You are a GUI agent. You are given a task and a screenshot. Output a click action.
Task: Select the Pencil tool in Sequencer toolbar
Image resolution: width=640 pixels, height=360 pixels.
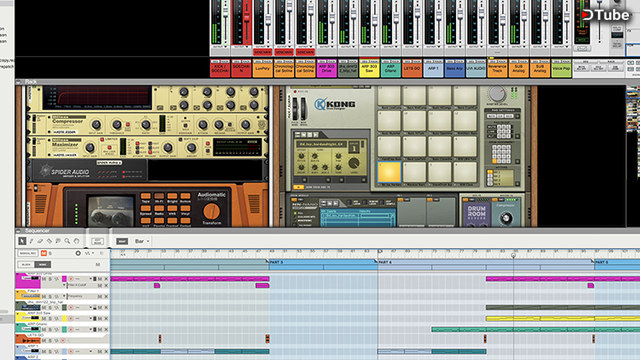click(31, 241)
